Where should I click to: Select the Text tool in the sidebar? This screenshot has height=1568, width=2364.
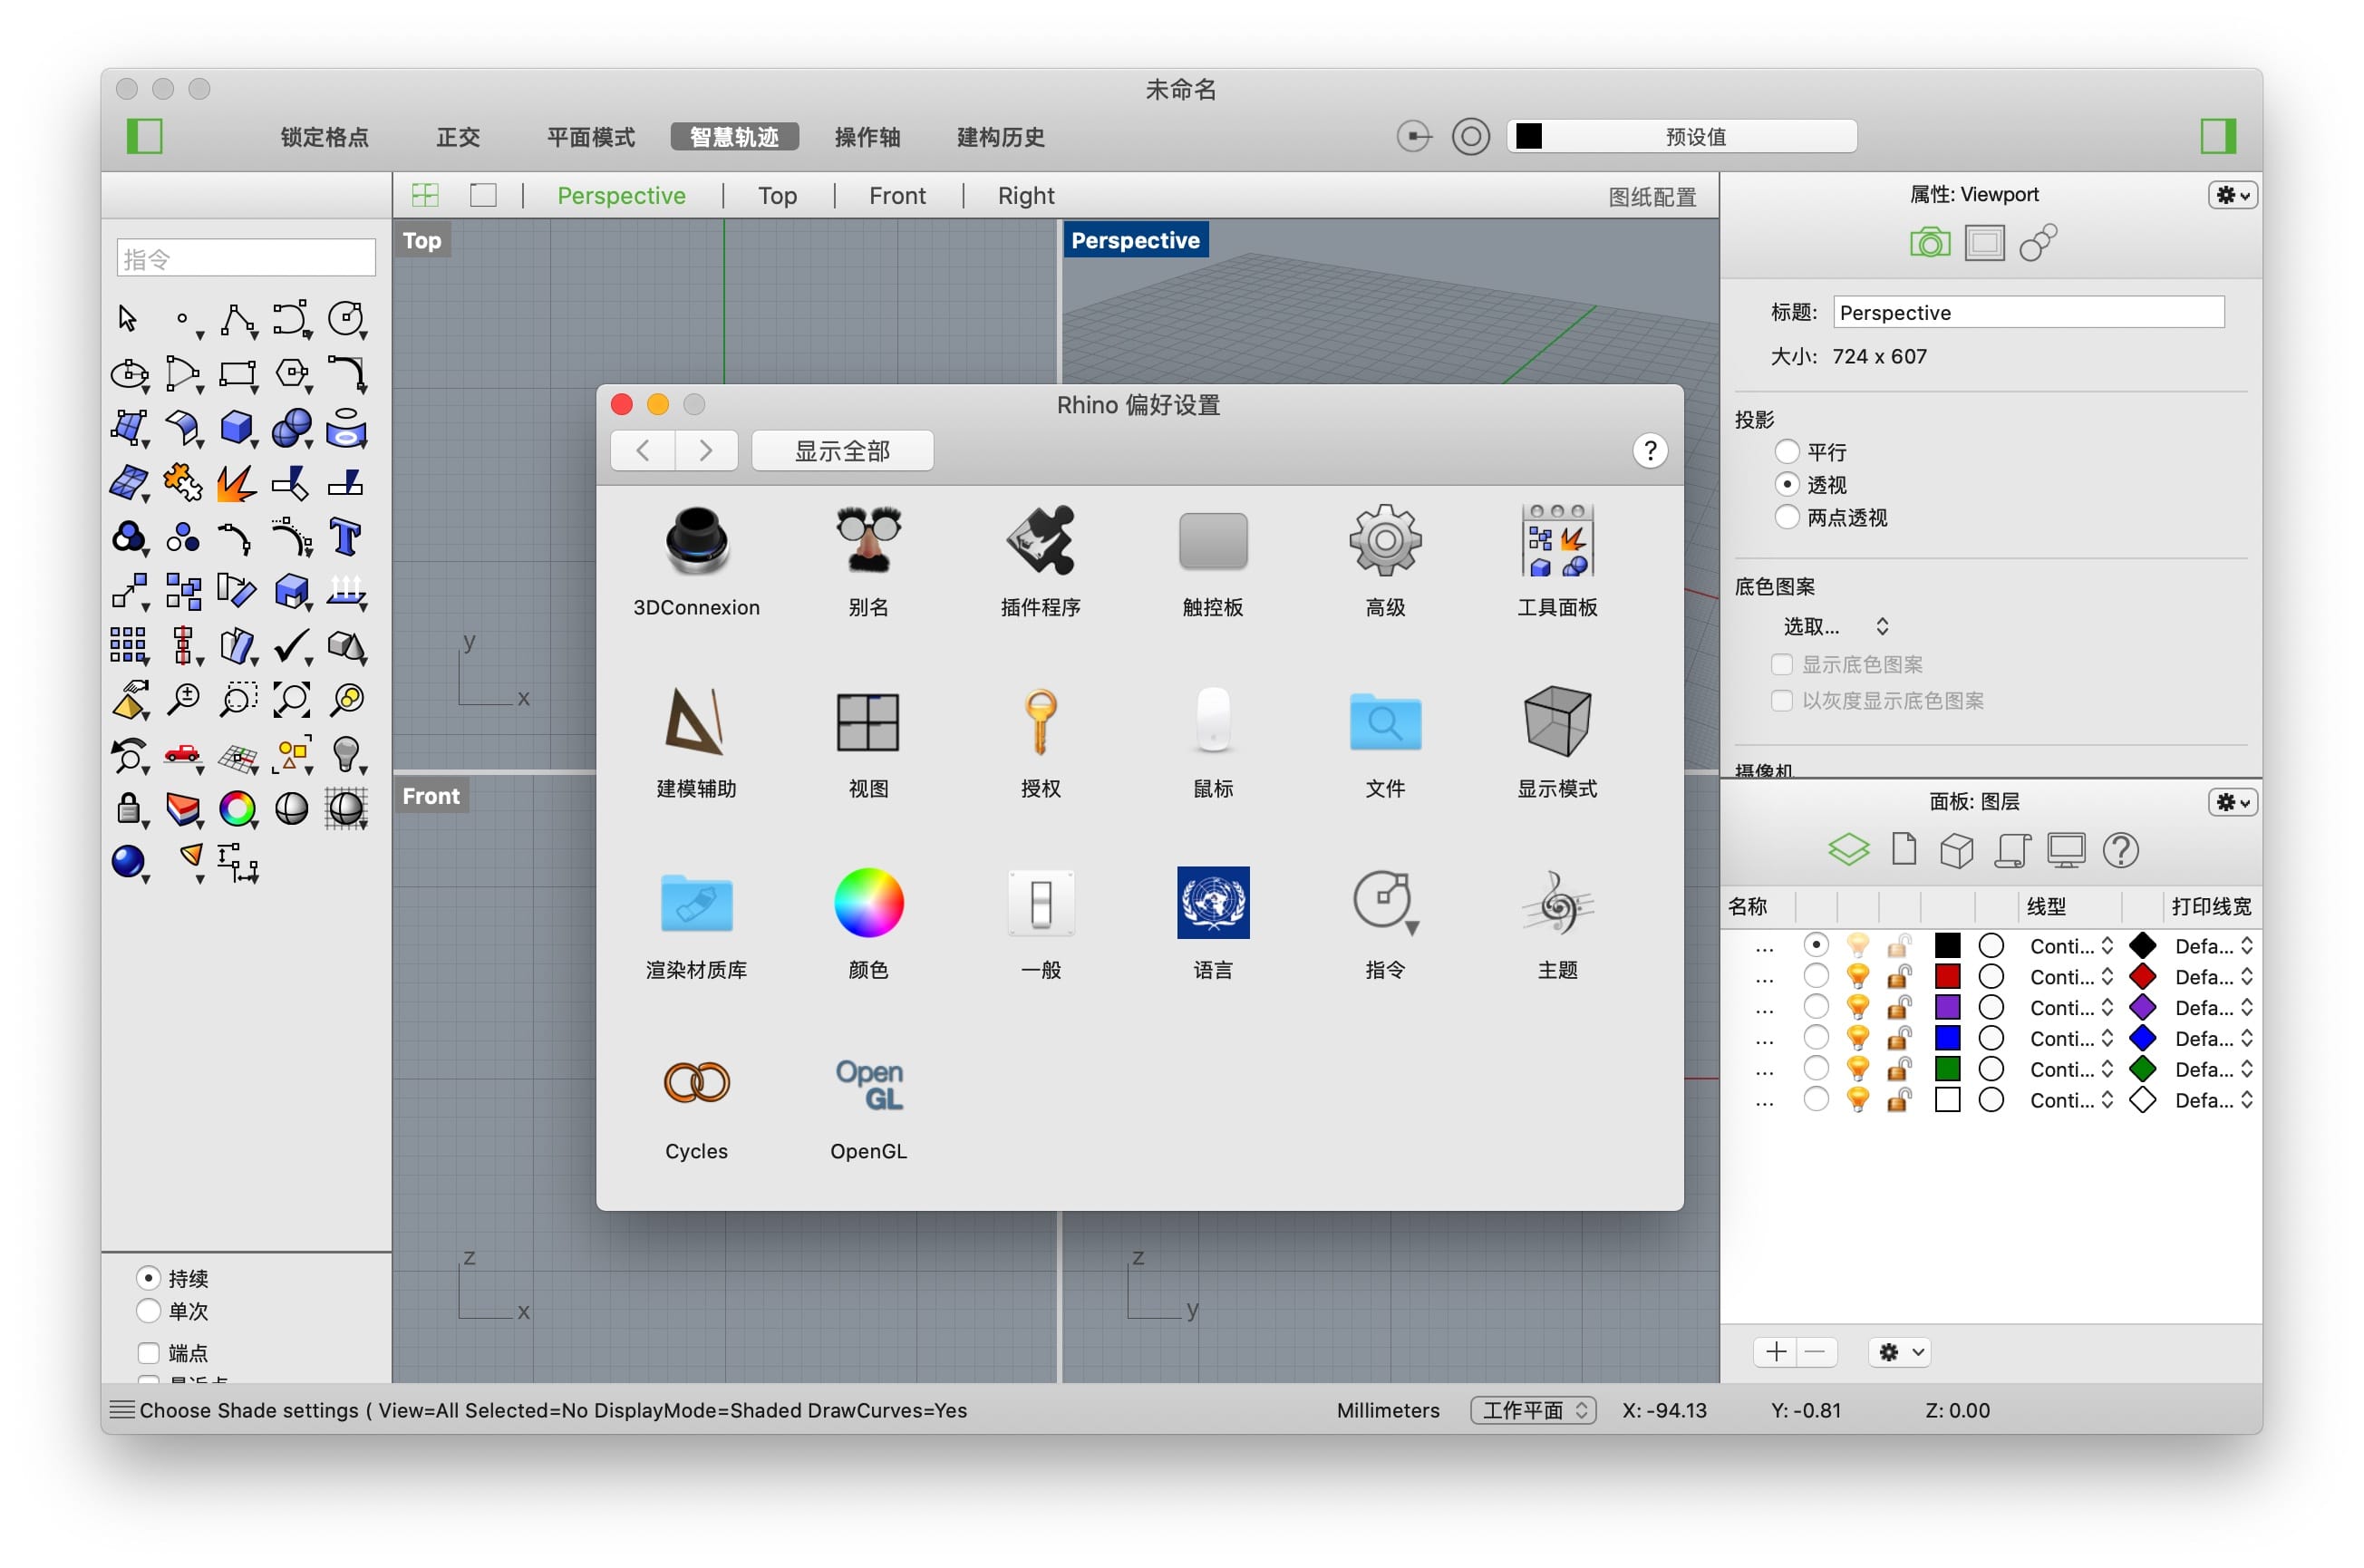345,537
